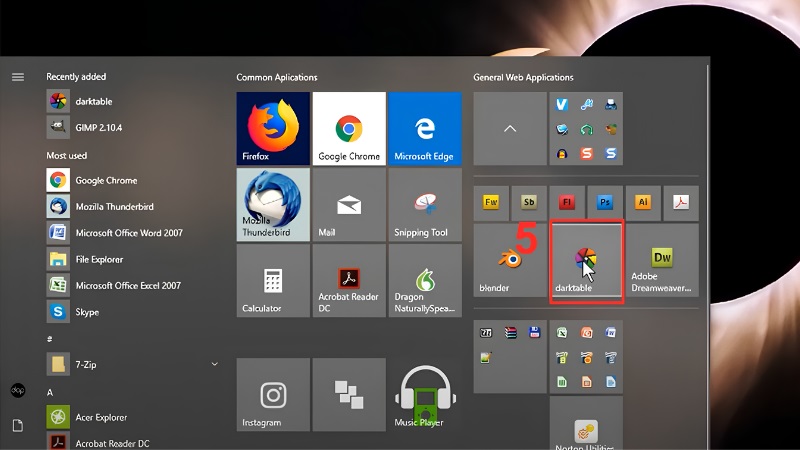Click the Recently added heading
The image size is (800, 450).
point(76,77)
